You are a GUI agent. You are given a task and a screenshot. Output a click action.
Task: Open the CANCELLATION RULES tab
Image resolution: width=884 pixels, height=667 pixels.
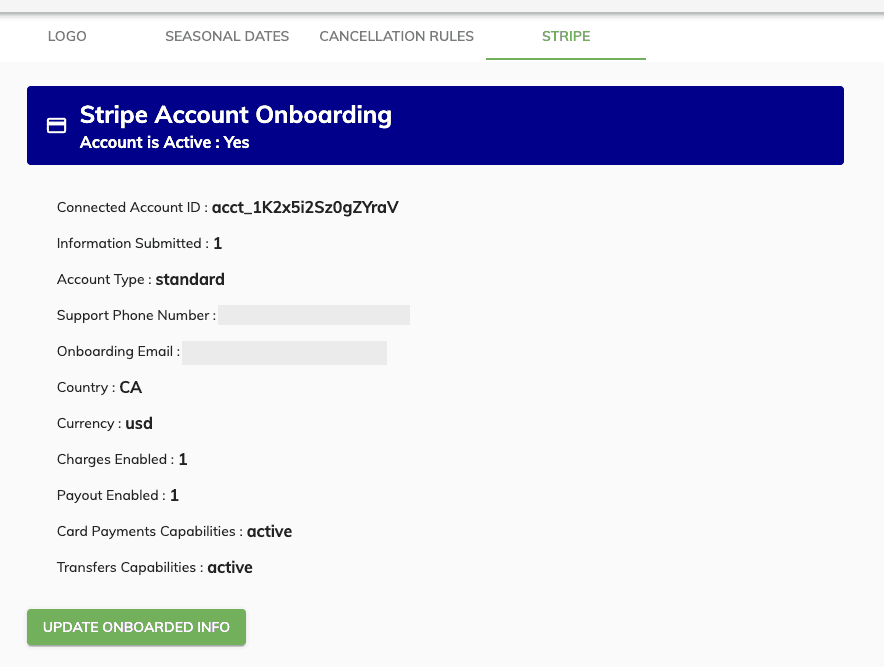(x=396, y=36)
